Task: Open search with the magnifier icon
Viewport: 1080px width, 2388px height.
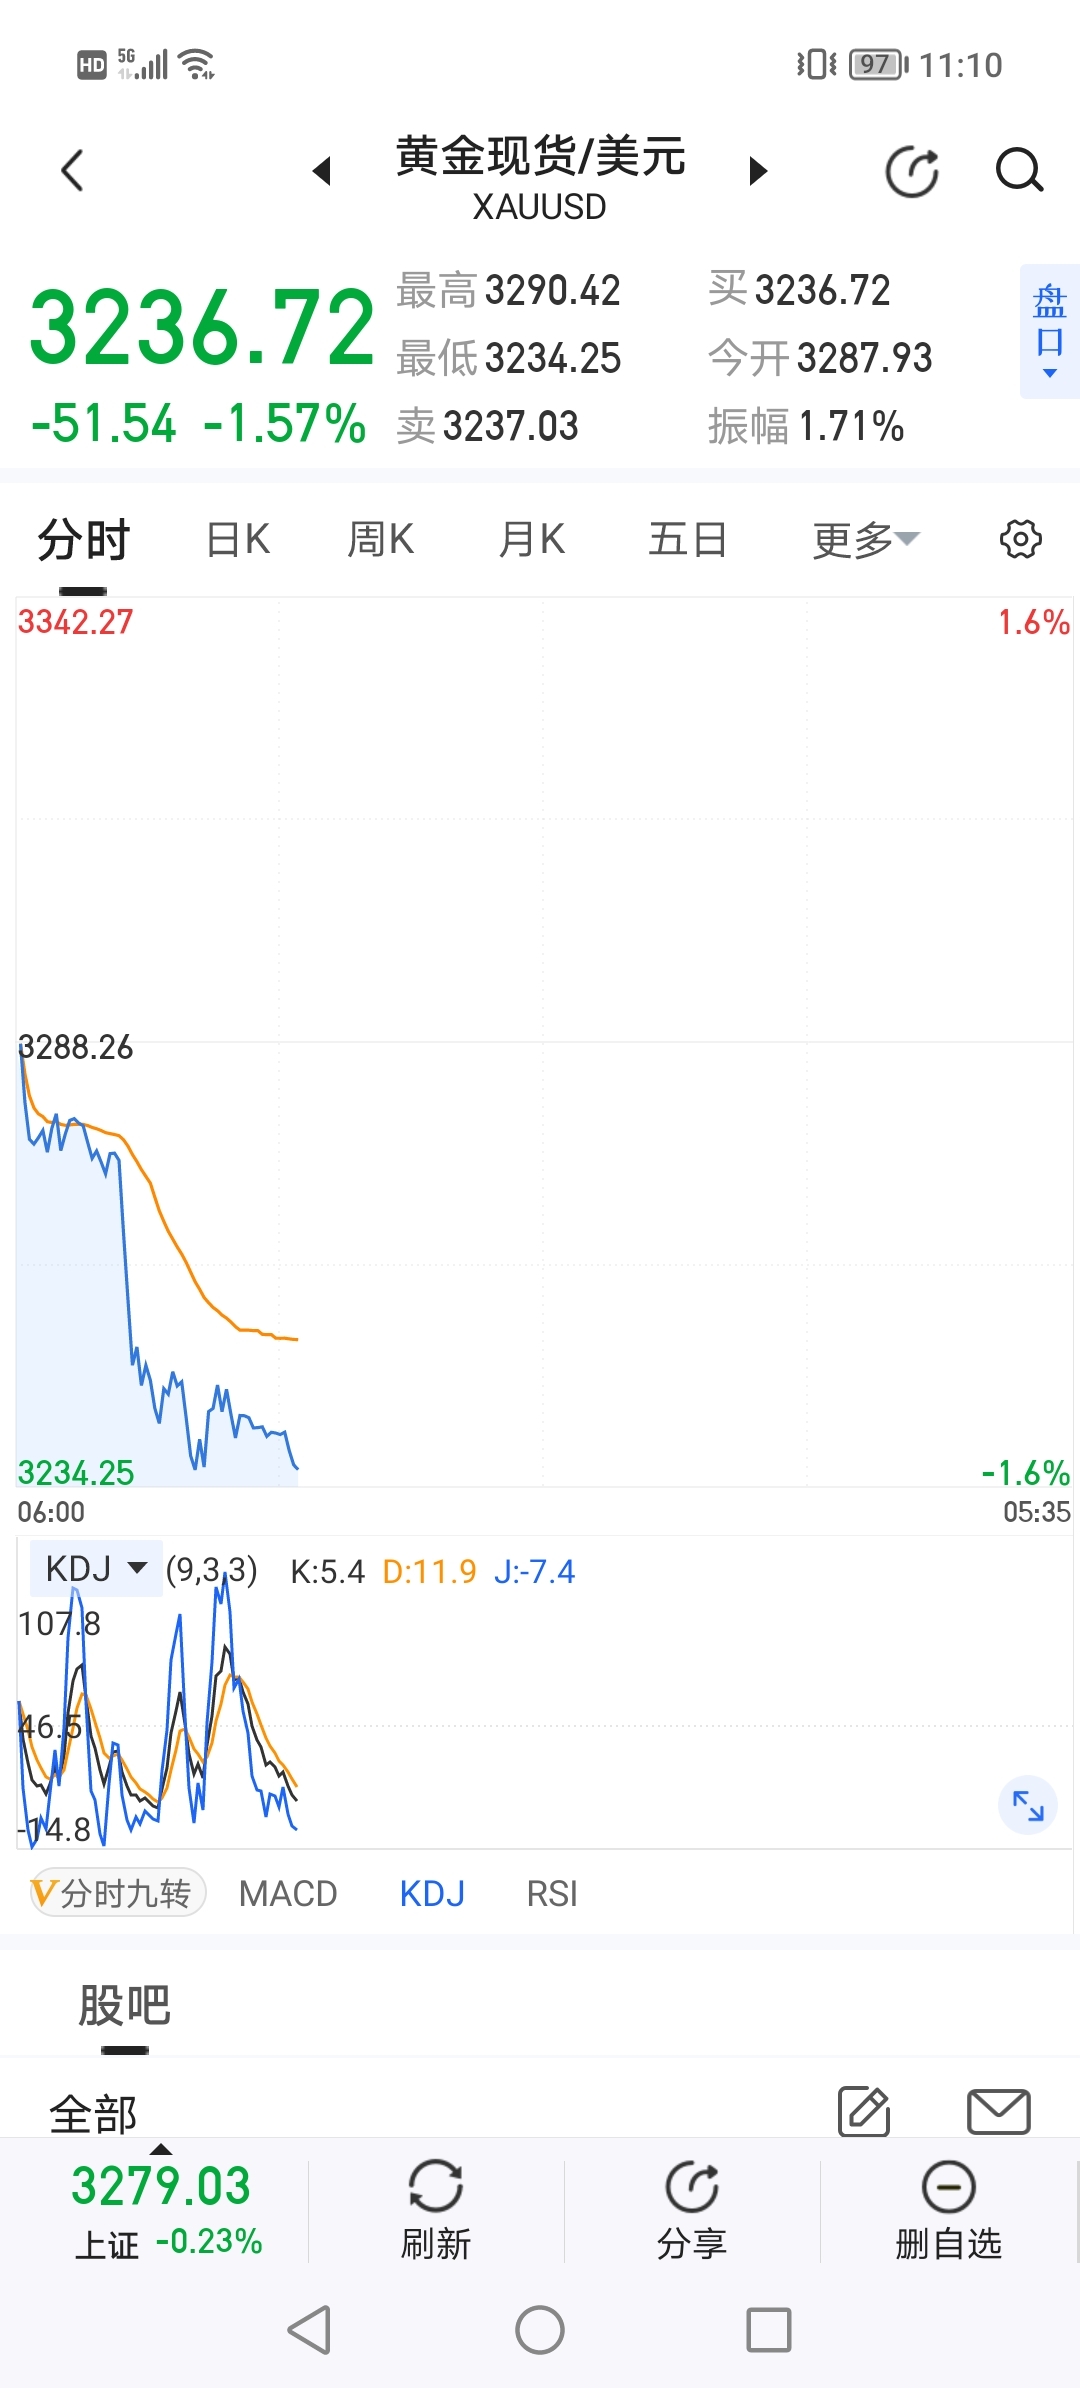Action: point(1019,171)
